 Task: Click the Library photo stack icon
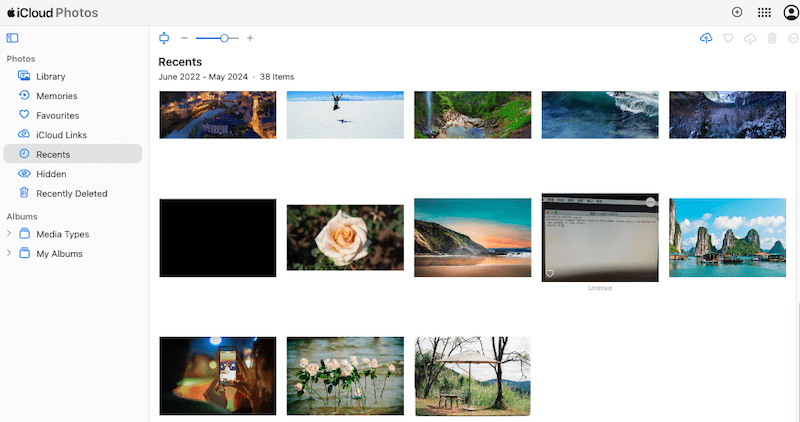(x=24, y=76)
